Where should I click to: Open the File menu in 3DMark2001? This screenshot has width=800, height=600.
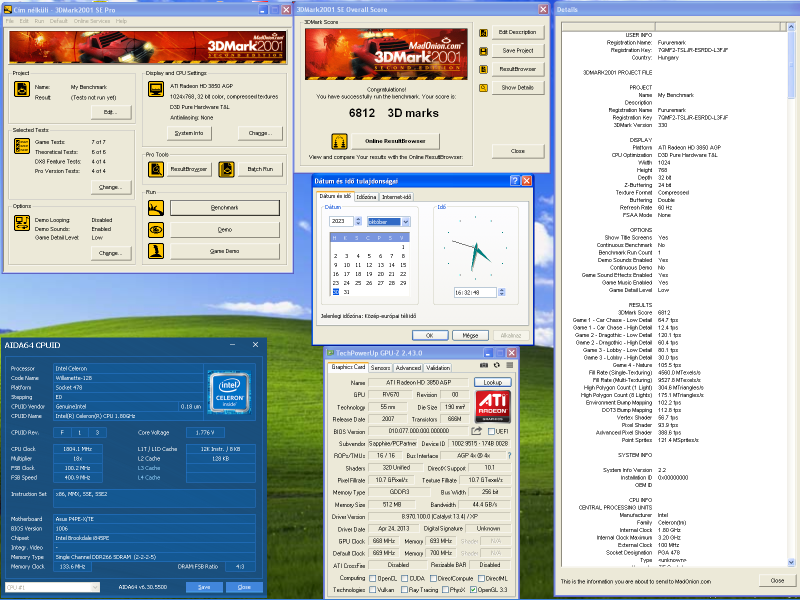coord(10,21)
